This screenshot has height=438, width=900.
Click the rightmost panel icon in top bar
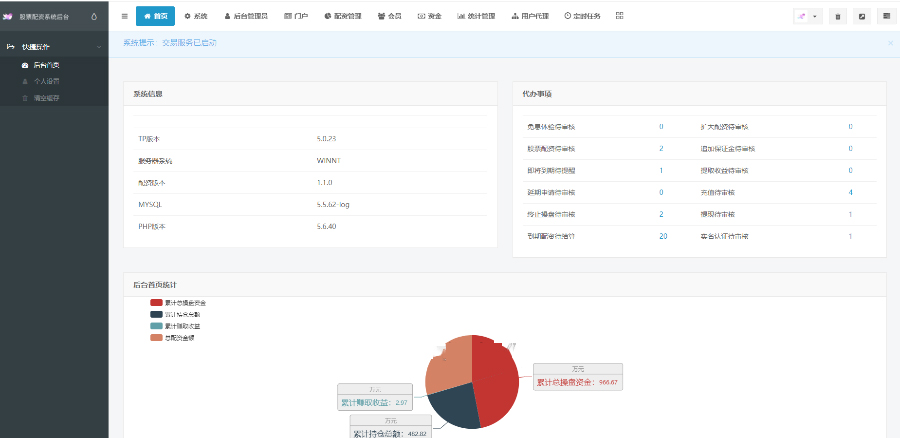[x=886, y=16]
